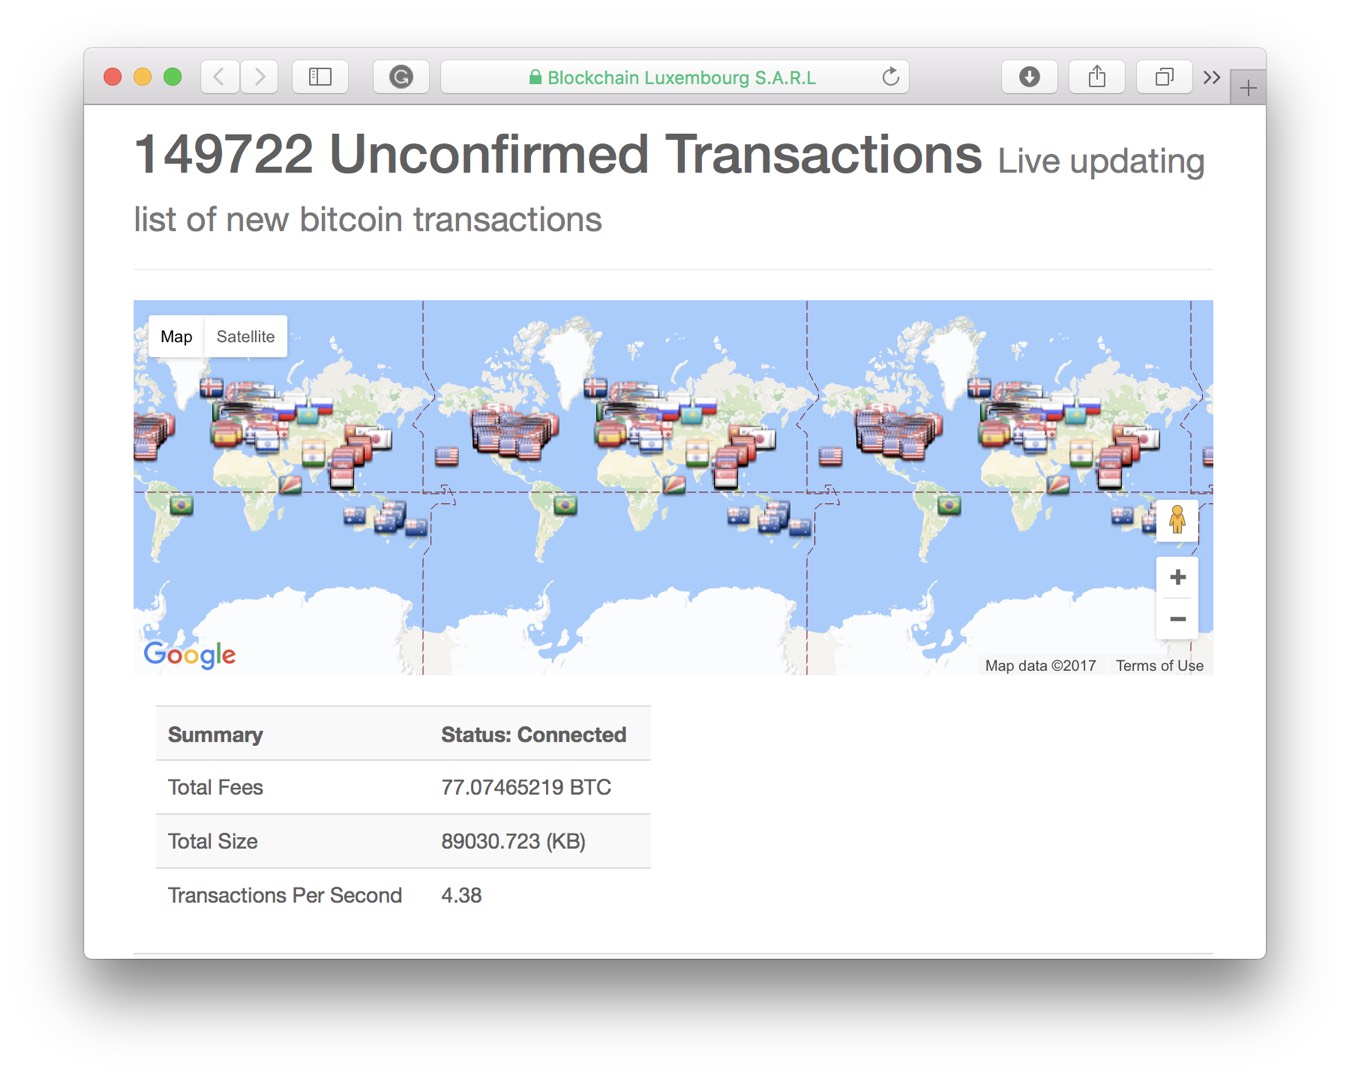
Task: Select the 89030.723 (KB) value
Action: (x=513, y=842)
